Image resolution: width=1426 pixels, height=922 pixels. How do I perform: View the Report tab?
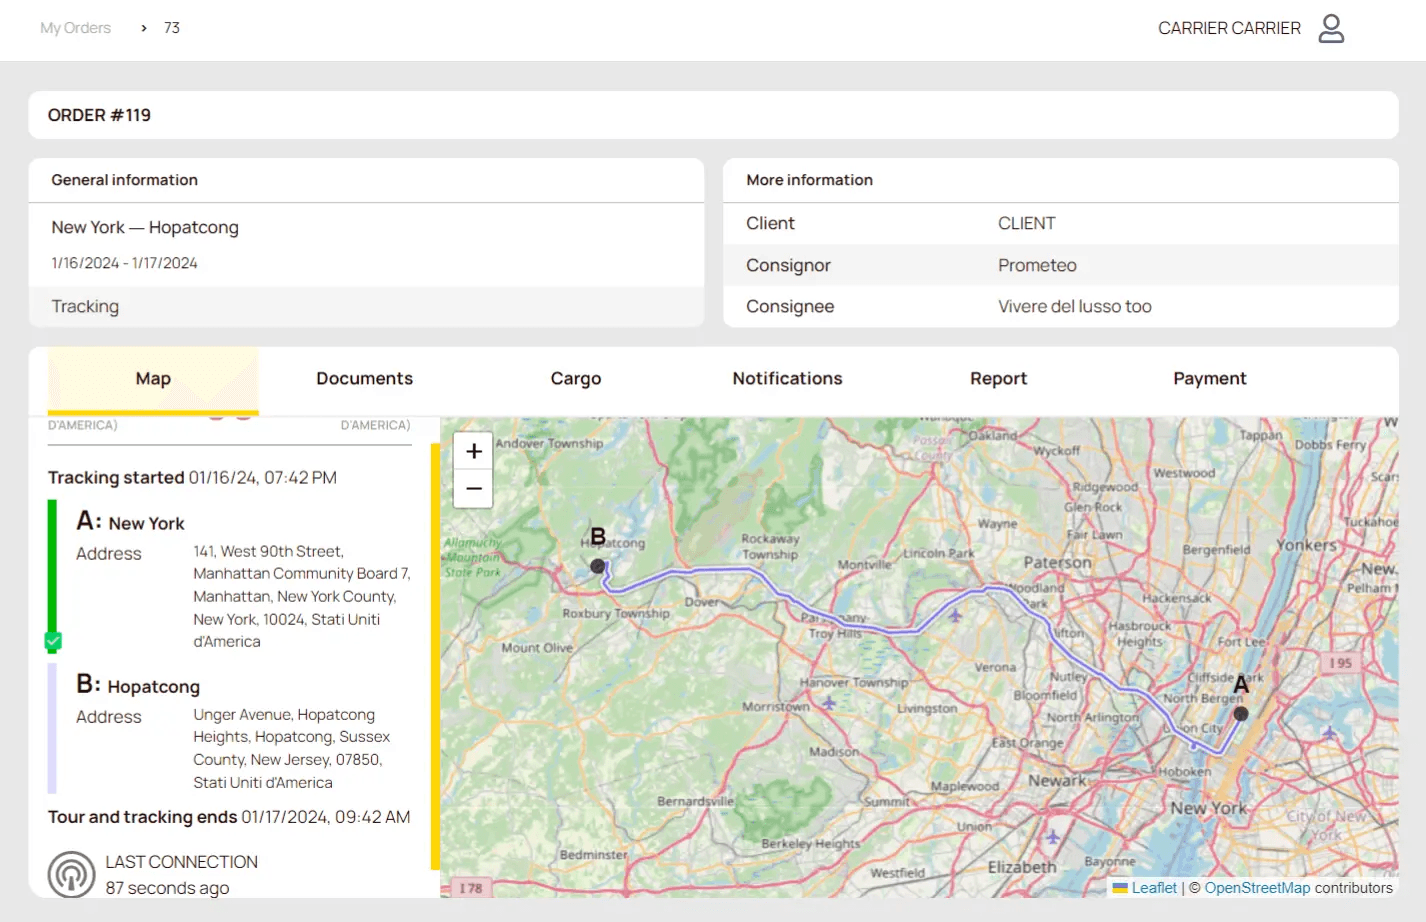coord(998,379)
